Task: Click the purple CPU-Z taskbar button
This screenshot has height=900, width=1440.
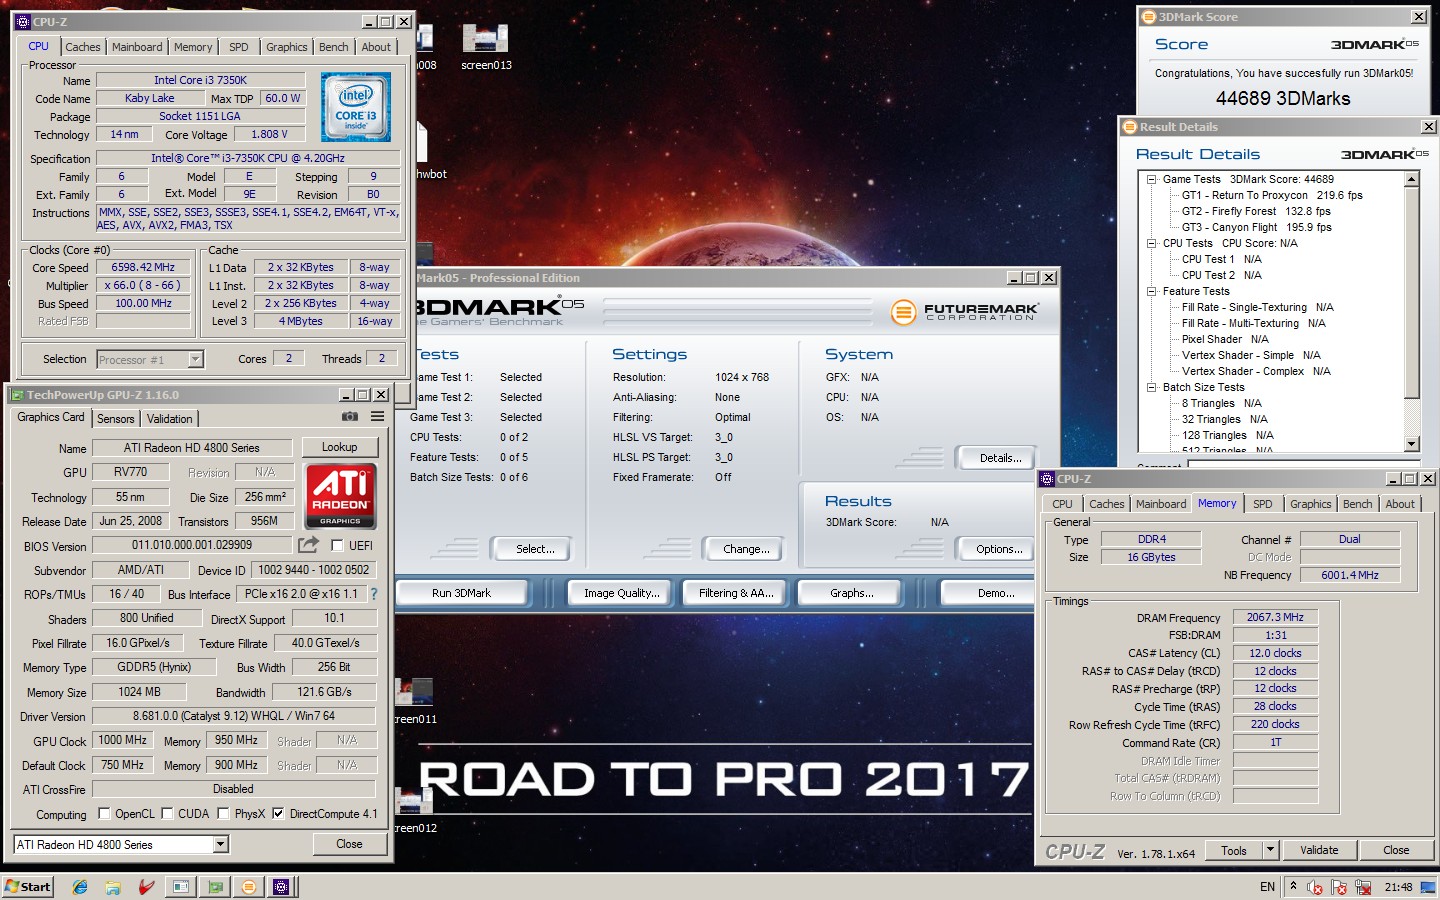Action: click(x=282, y=887)
